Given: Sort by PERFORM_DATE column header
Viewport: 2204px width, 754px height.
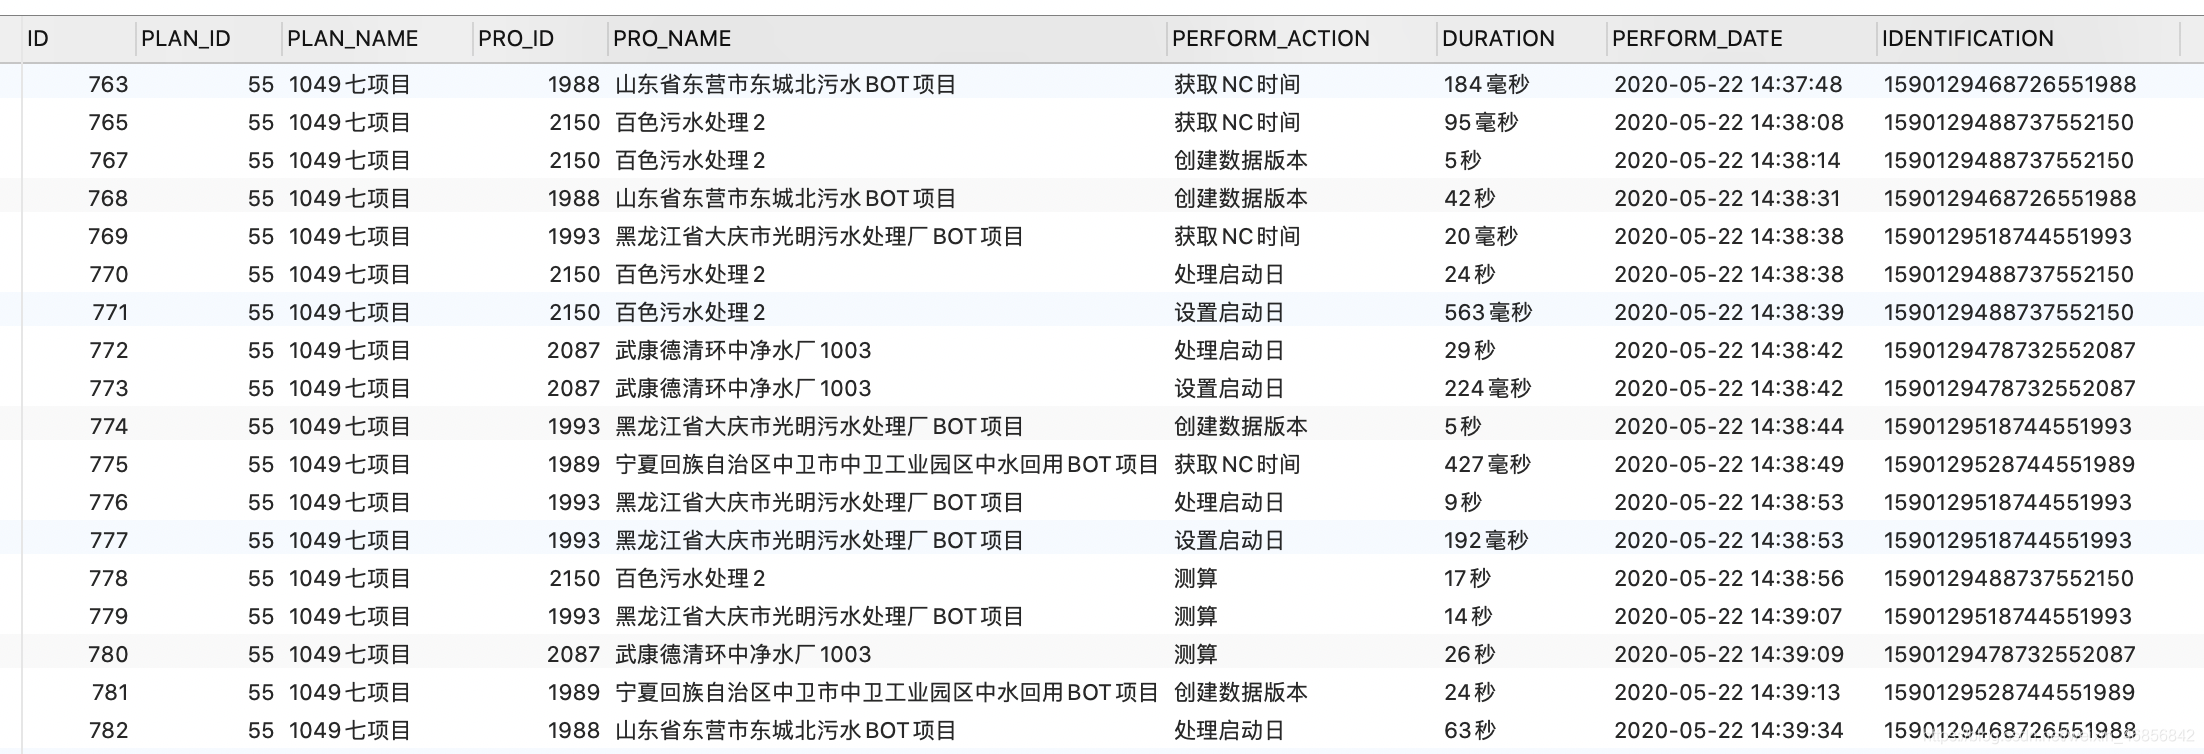Looking at the screenshot, I should (1697, 39).
